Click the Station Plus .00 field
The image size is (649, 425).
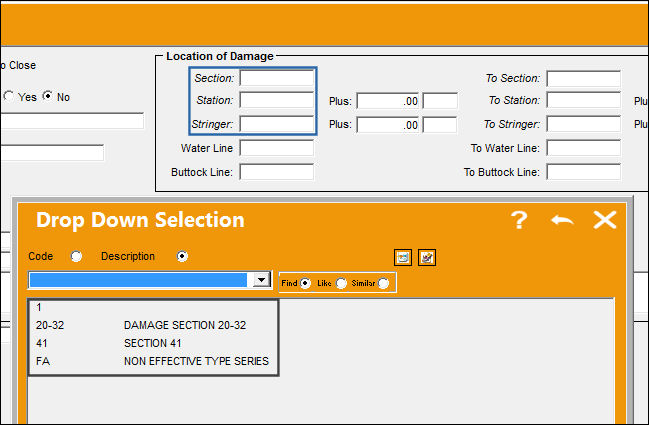point(388,101)
